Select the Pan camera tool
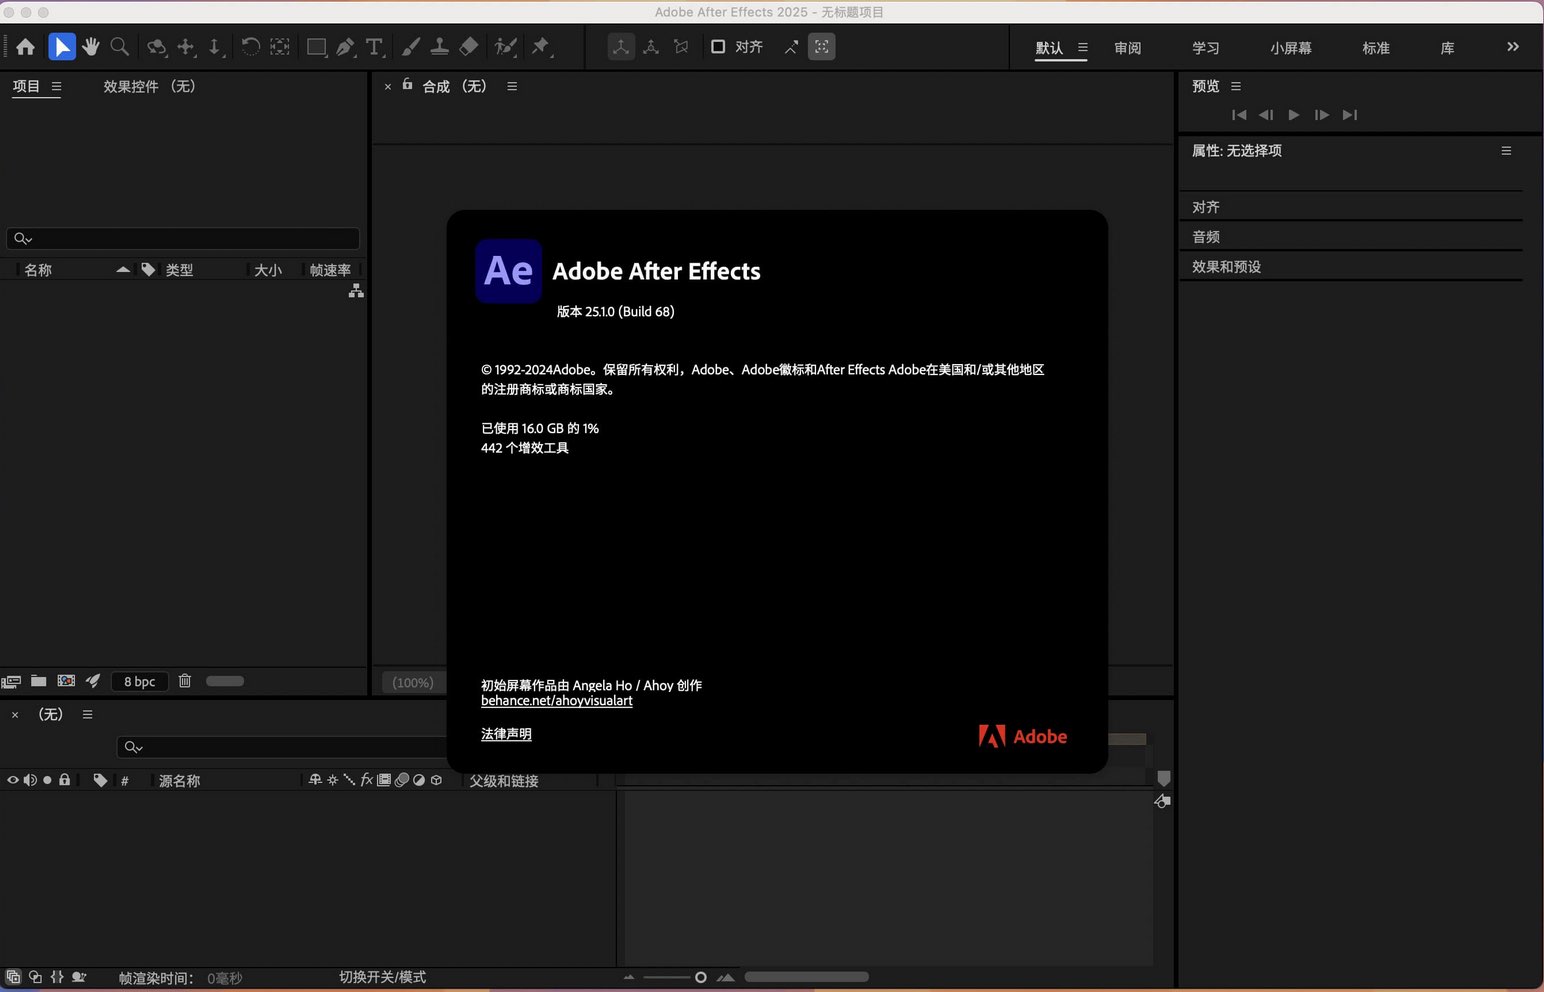The width and height of the screenshot is (1544, 992). pyautogui.click(x=186, y=47)
